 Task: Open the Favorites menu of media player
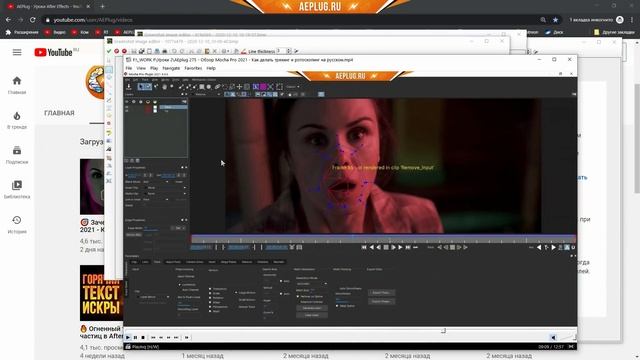pyautogui.click(x=193, y=68)
